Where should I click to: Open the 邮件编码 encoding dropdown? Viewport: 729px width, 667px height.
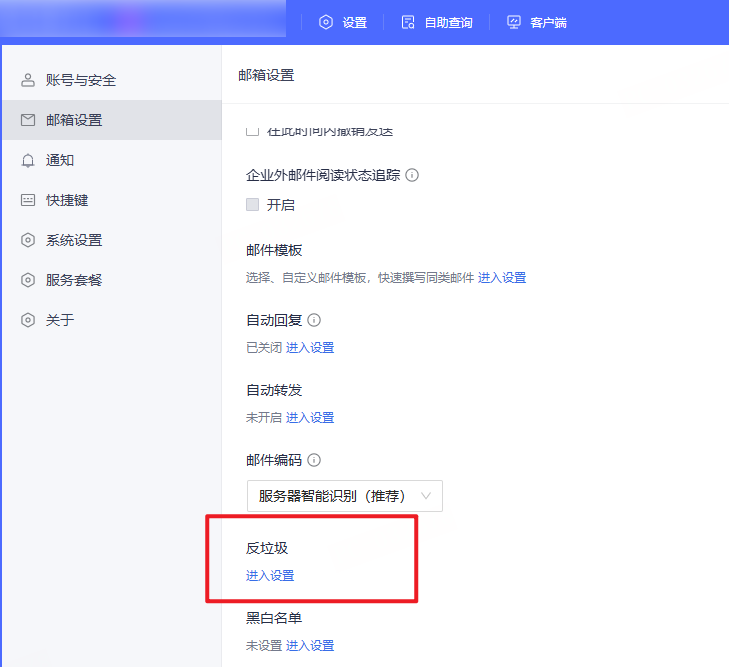(344, 495)
